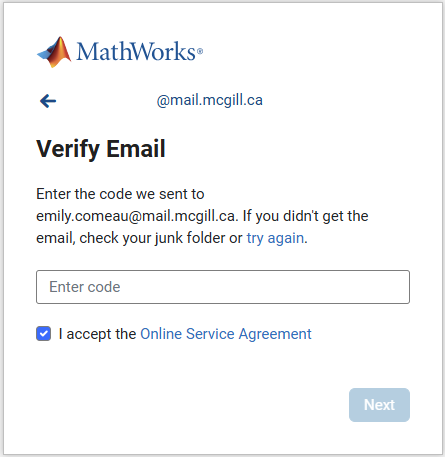Click the emily.comeau@mail.mcgill.ca address text
The height and width of the screenshot is (457, 445).
pos(136,216)
